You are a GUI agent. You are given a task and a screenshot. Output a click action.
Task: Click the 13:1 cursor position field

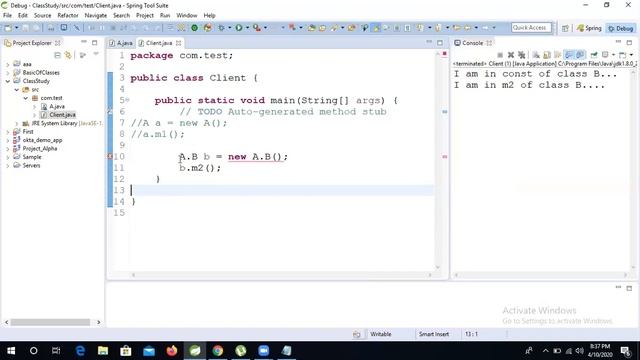[x=471, y=334]
